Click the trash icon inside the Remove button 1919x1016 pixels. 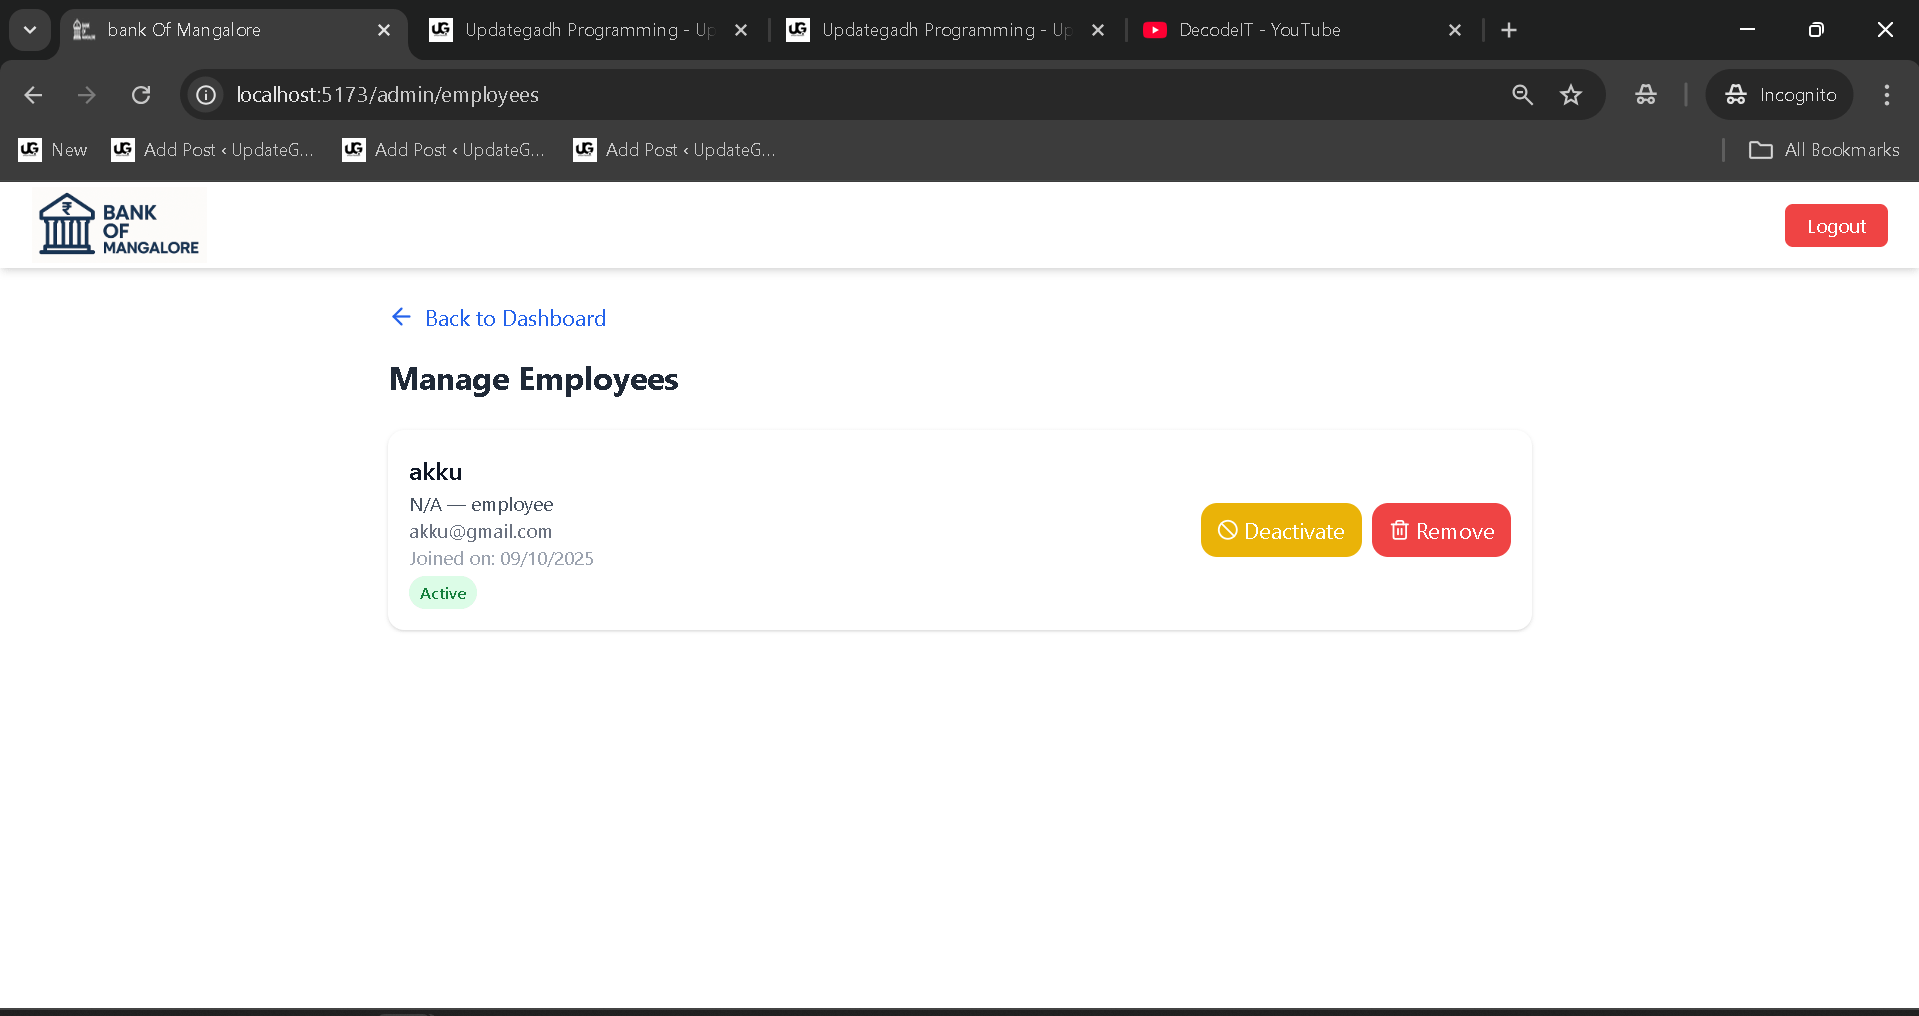1399,530
